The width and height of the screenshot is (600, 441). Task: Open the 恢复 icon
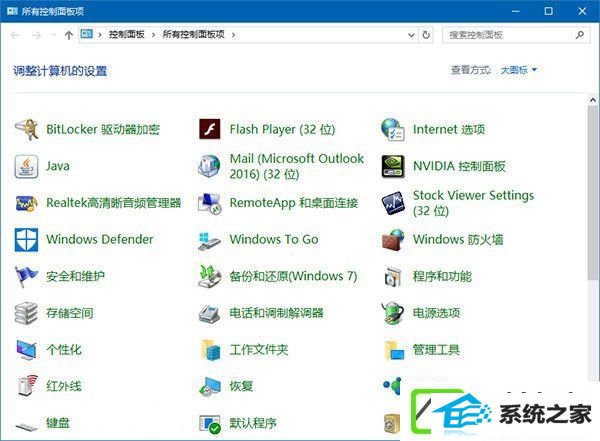210,386
